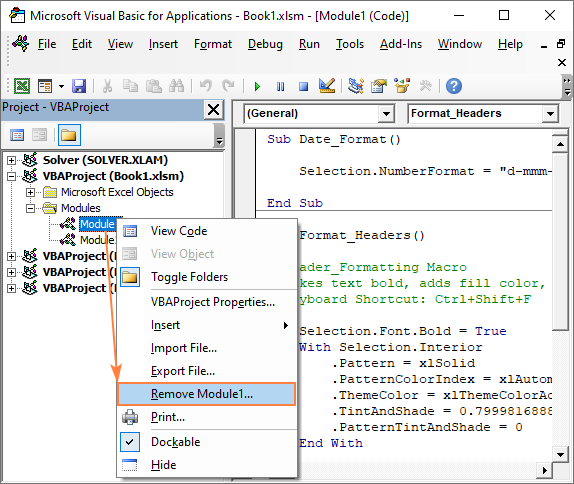The image size is (574, 484).
Task: Open the View menu
Action: click(x=120, y=44)
